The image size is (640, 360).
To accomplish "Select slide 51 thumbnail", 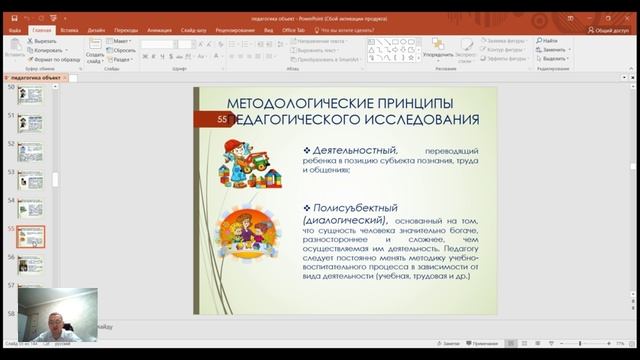I will point(30,124).
